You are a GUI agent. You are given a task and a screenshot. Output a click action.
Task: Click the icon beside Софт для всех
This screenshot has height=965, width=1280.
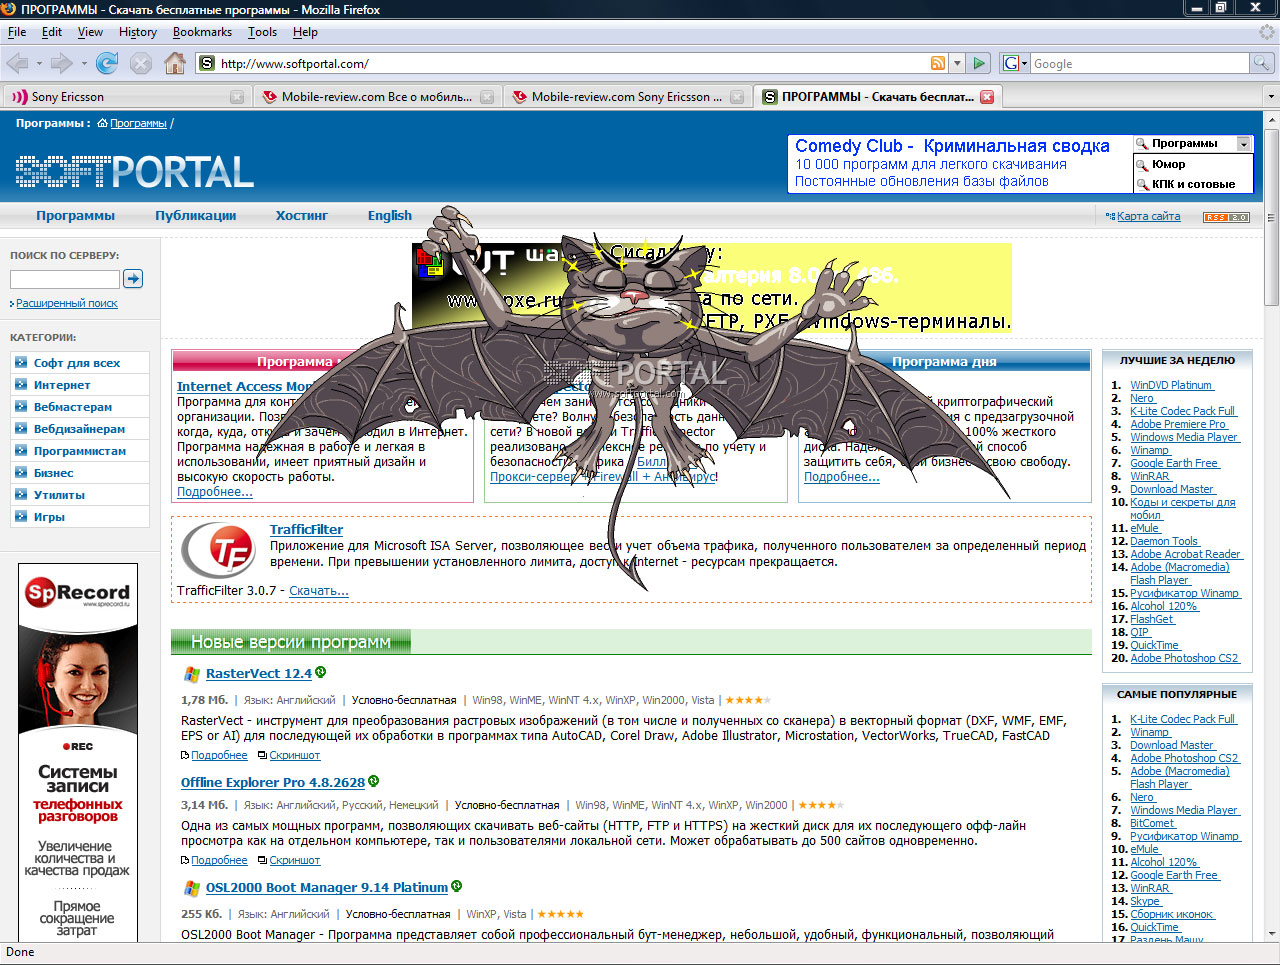pyautogui.click(x=21, y=362)
